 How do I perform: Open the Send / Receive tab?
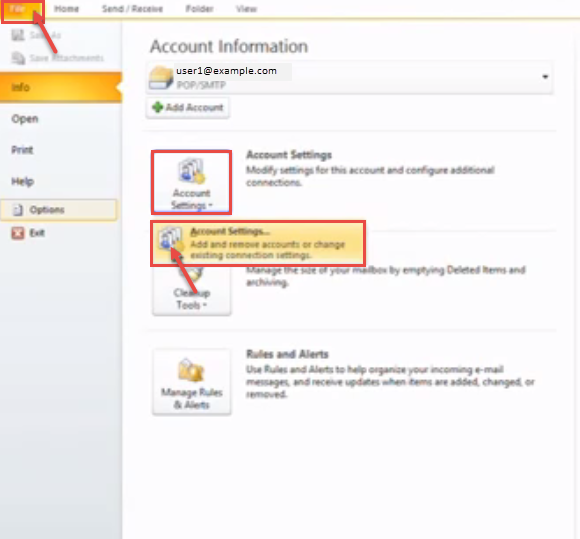coord(132,9)
